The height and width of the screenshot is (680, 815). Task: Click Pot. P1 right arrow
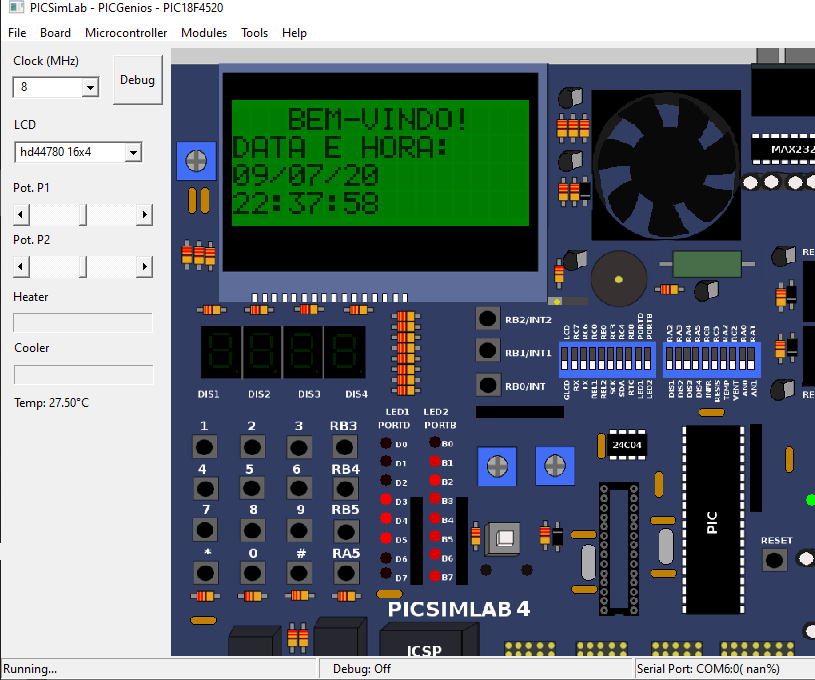click(x=144, y=215)
